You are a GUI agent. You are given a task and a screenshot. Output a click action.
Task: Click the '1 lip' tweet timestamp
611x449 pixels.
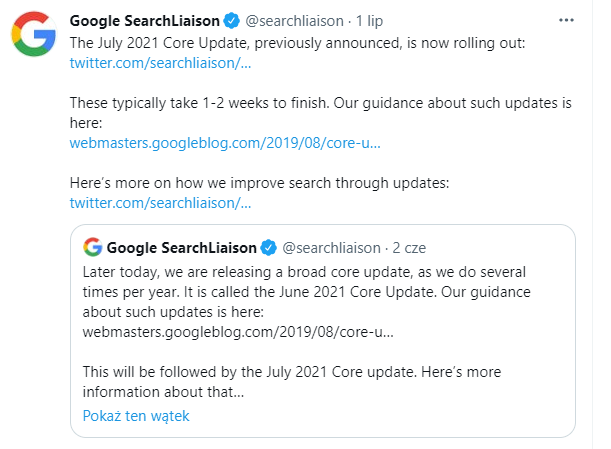click(369, 21)
